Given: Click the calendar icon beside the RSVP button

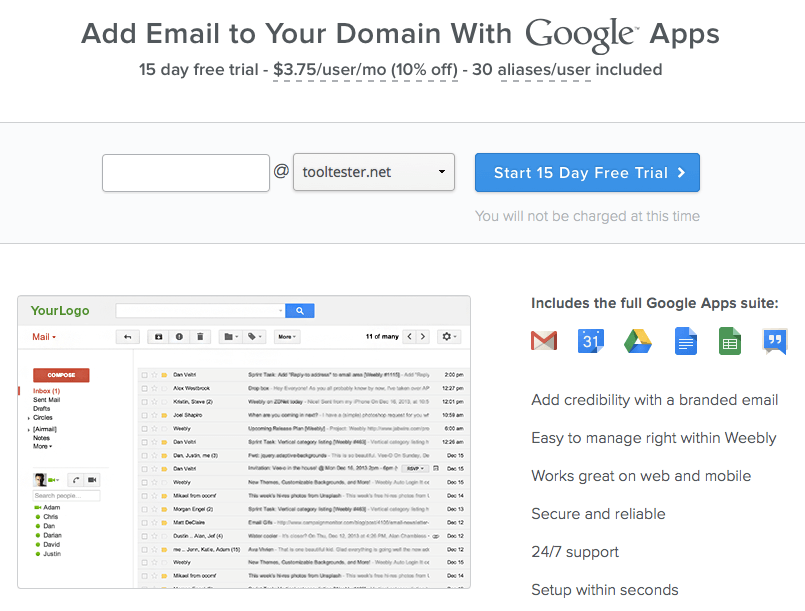Looking at the screenshot, I should click(x=436, y=469).
